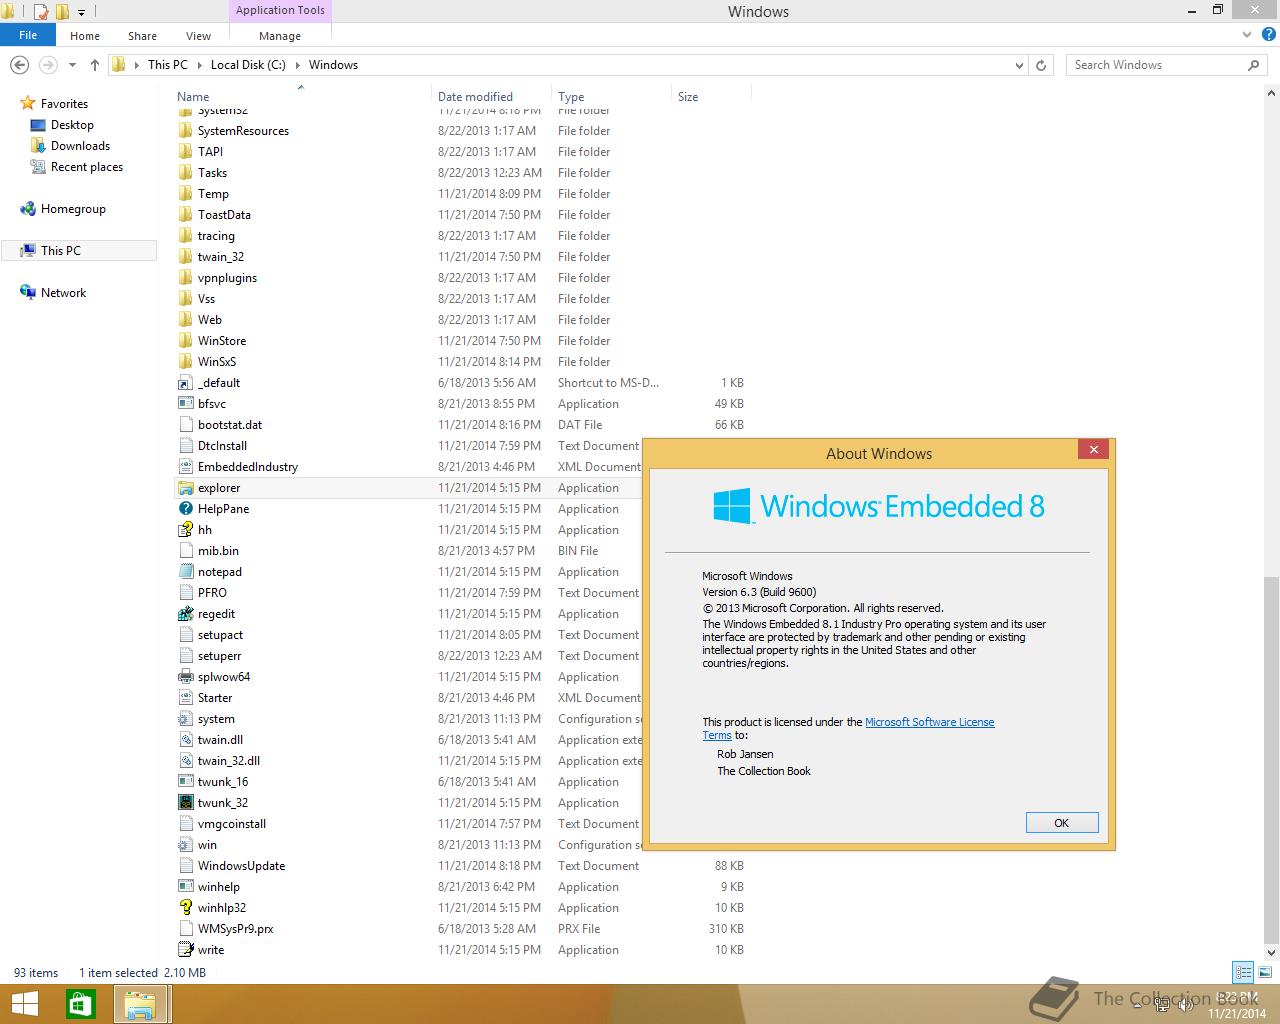1280x1024 pixels.
Task: Click the Properties quick access toolbar icon
Action: tap(40, 12)
